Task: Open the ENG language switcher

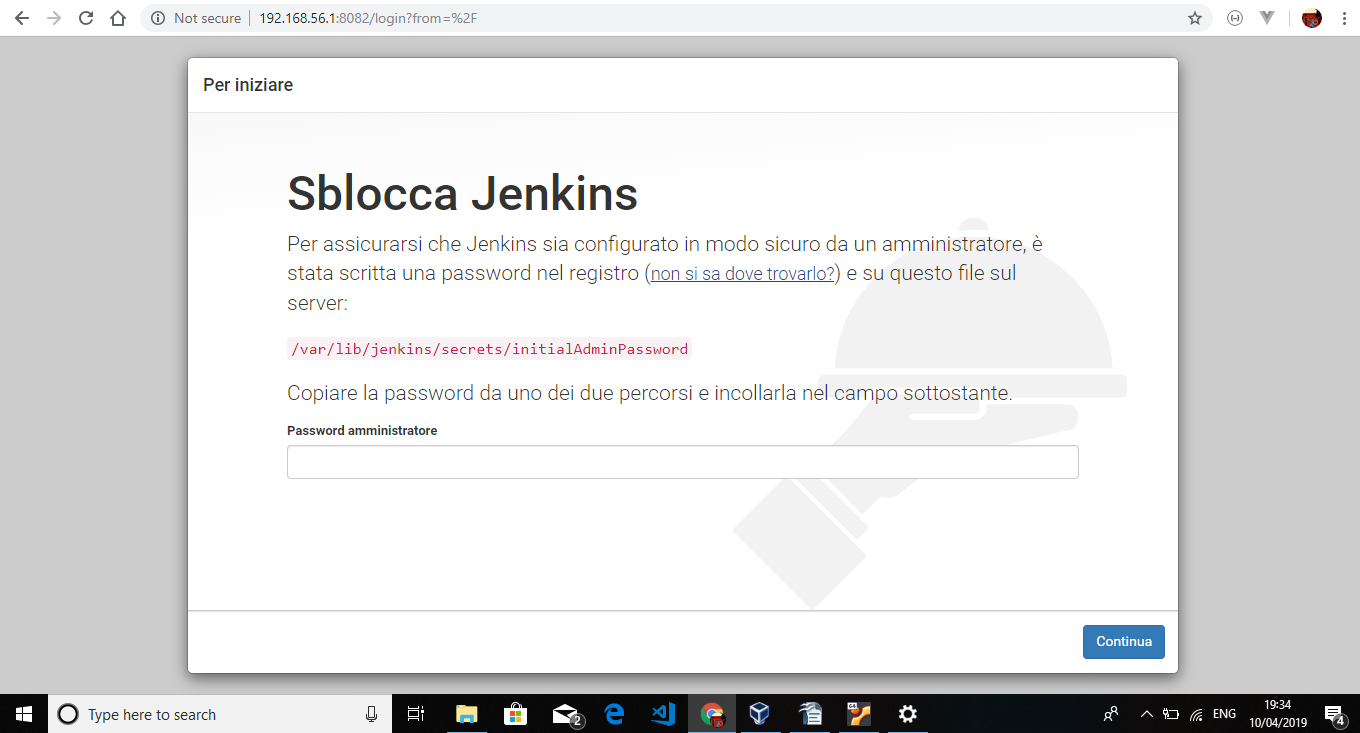Action: [x=1223, y=714]
